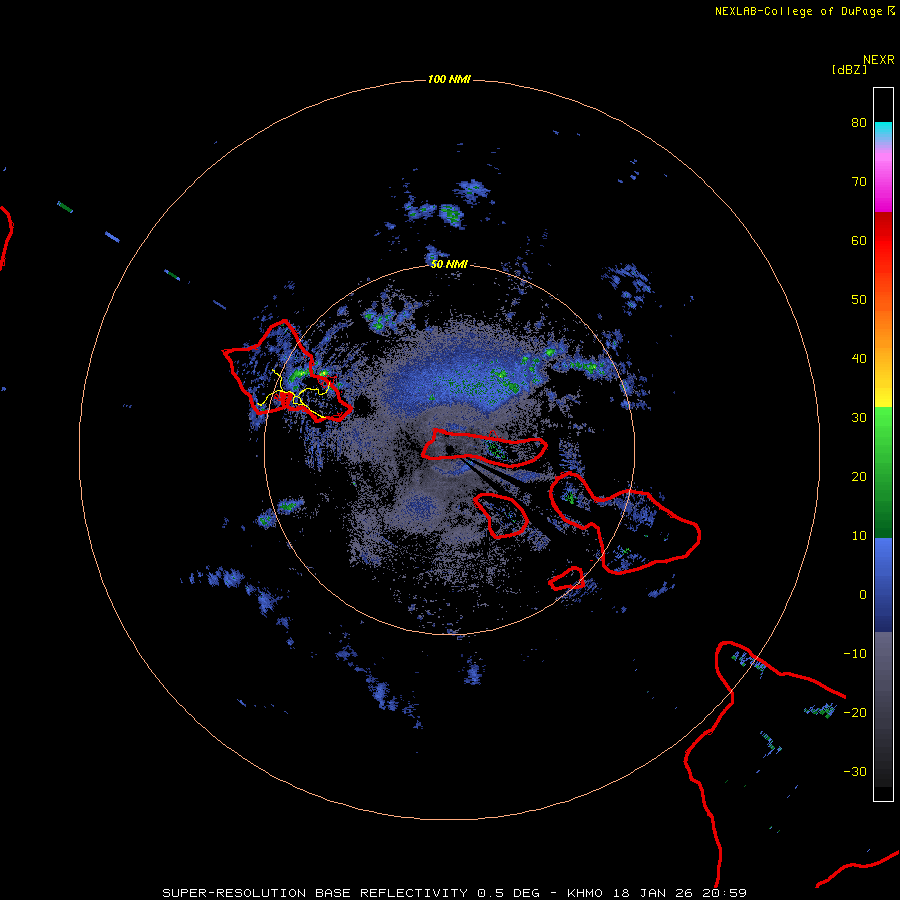Click the magenta band of the color scale
This screenshot has width=900, height=900.
tap(883, 184)
